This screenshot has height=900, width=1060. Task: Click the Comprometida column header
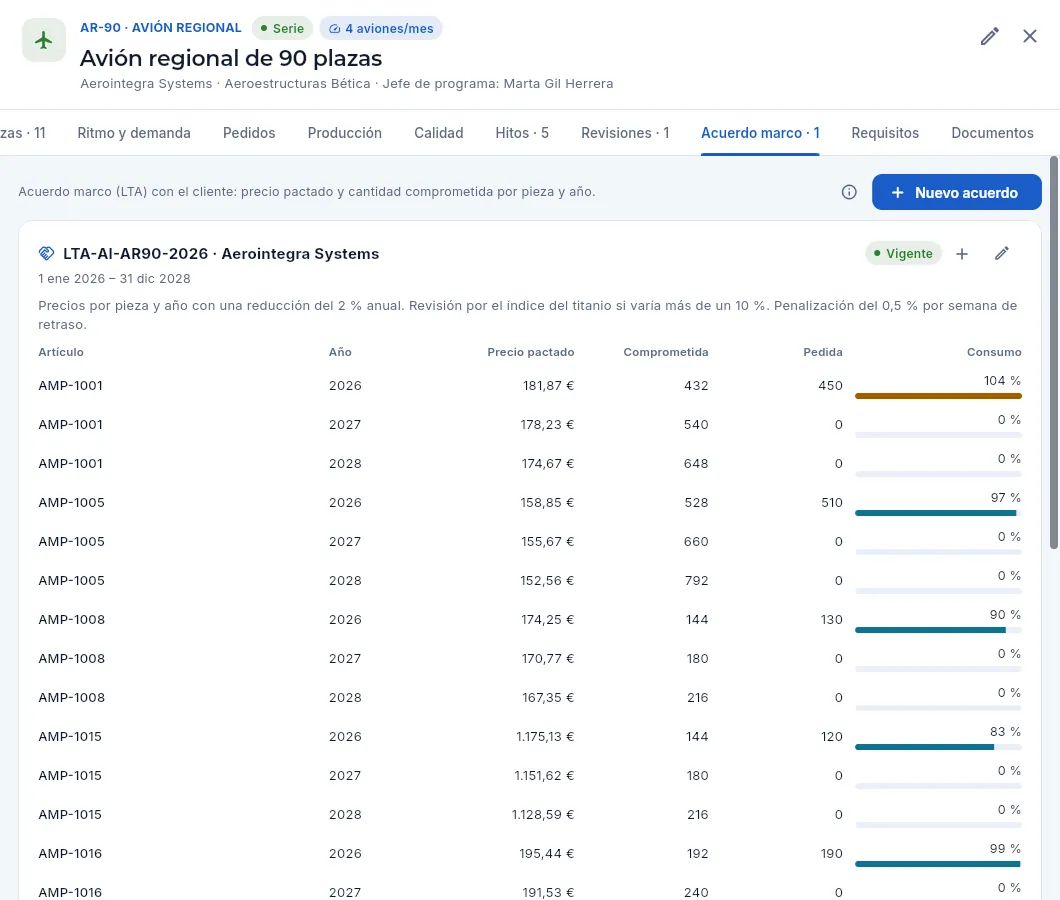(x=666, y=352)
